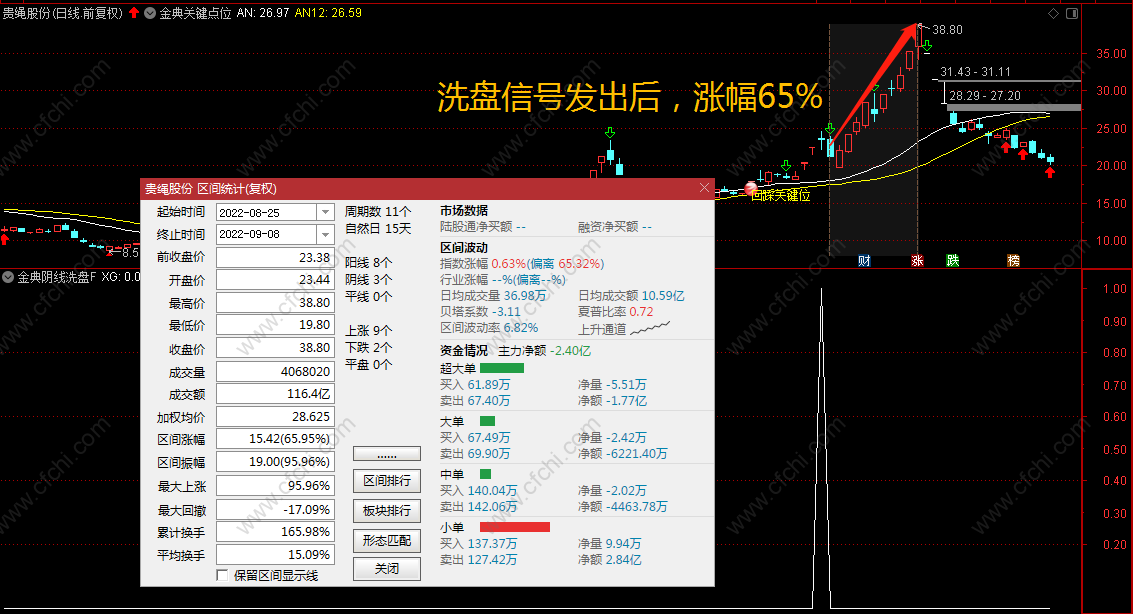
Task: Click the 38.80 high price label
Action: [947, 30]
